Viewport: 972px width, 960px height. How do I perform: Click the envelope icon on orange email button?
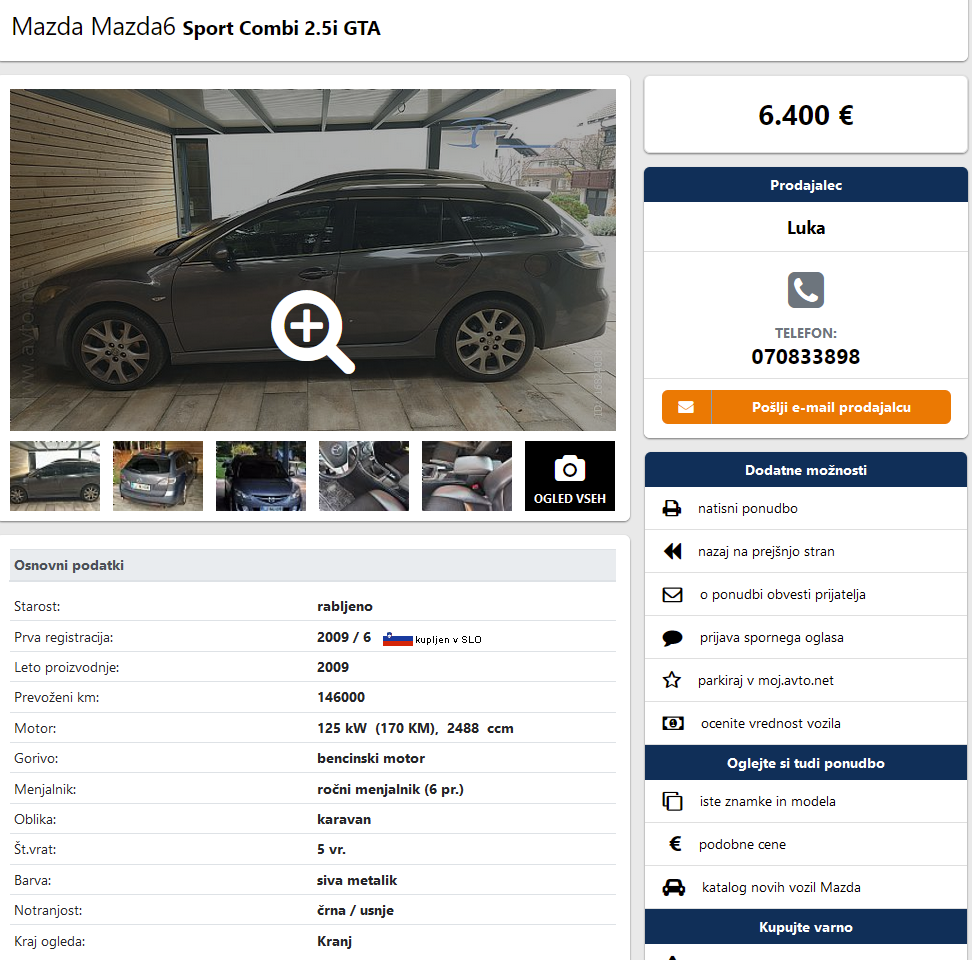pyautogui.click(x=686, y=407)
